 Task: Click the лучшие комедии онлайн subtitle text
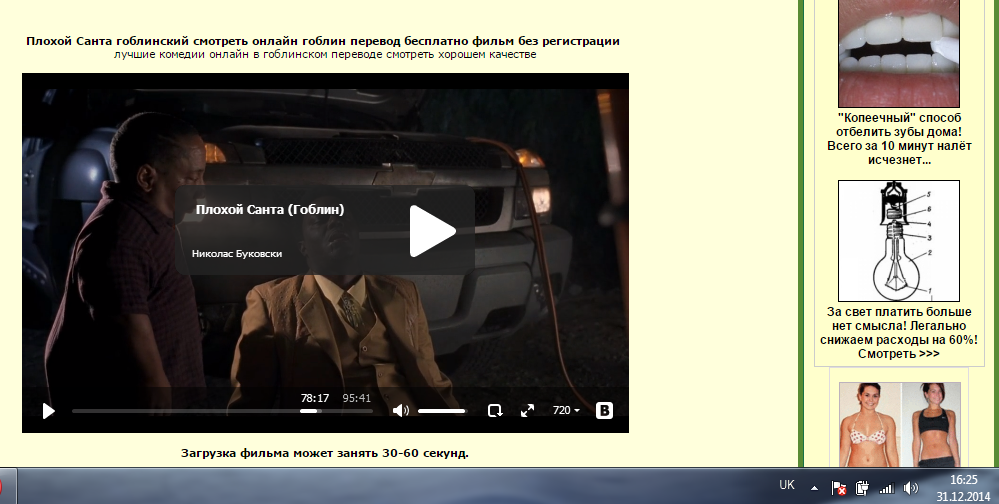coord(325,55)
